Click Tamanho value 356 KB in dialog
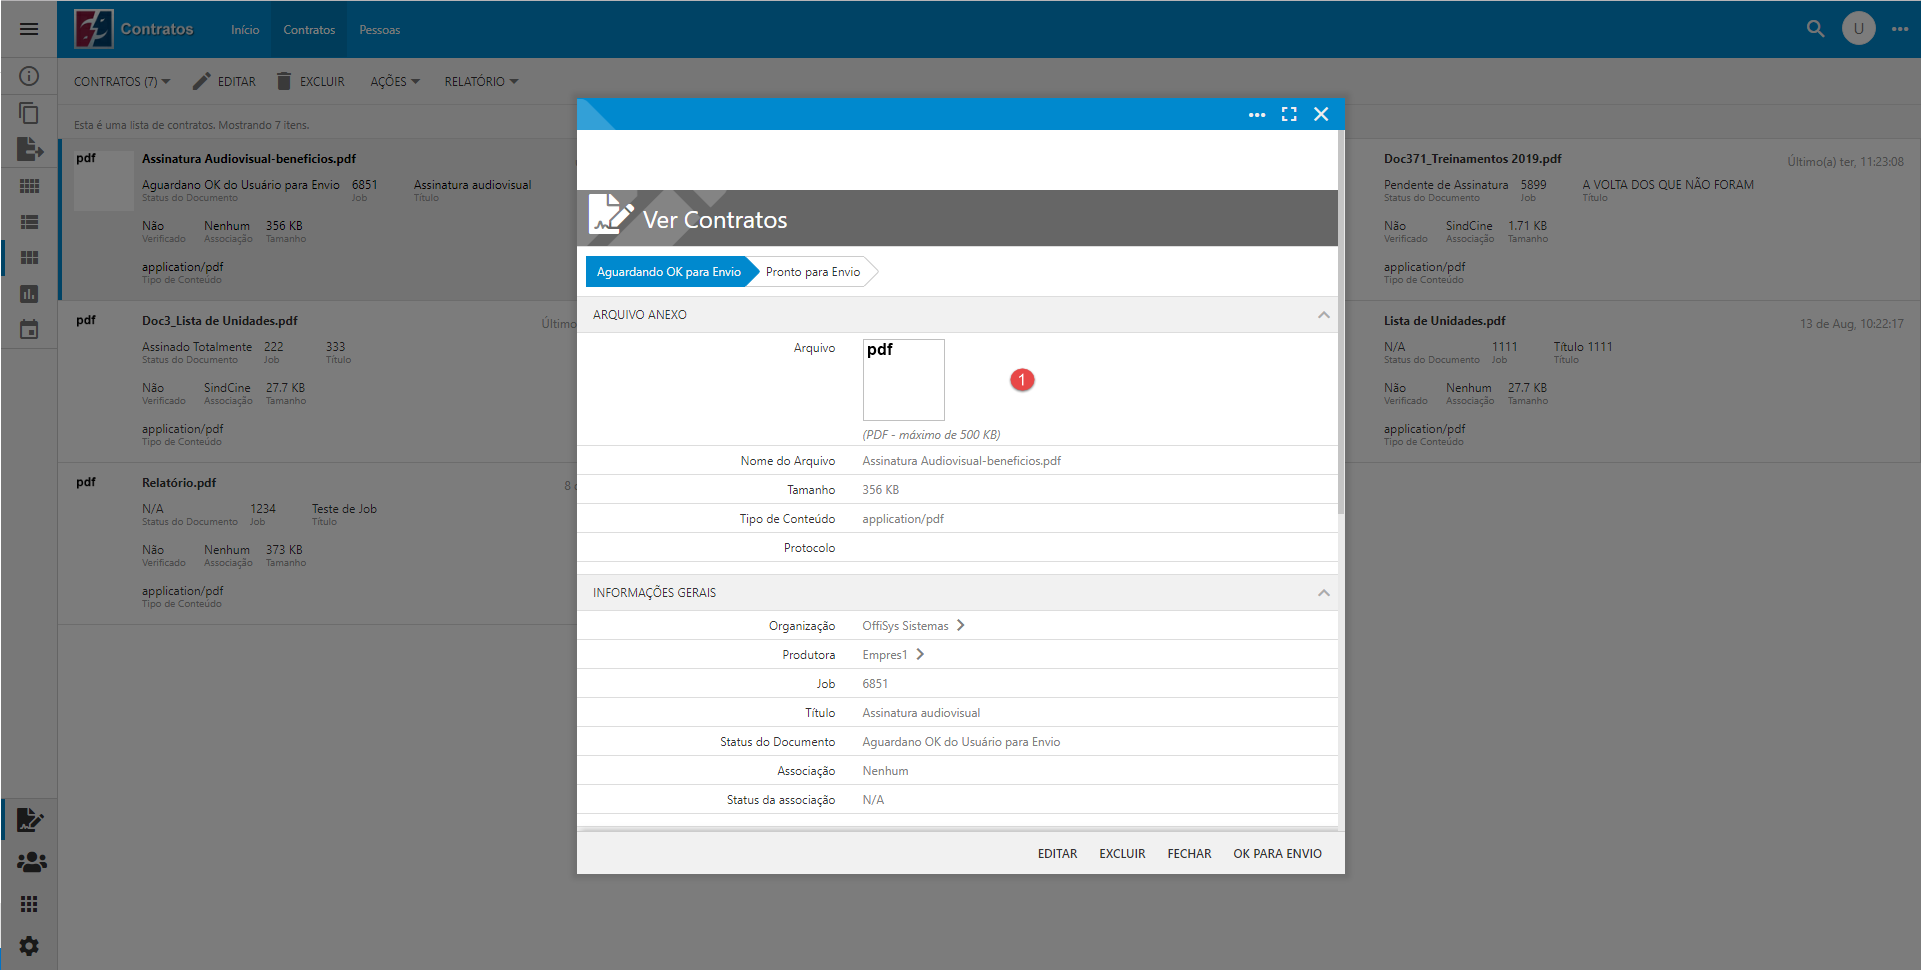 880,490
